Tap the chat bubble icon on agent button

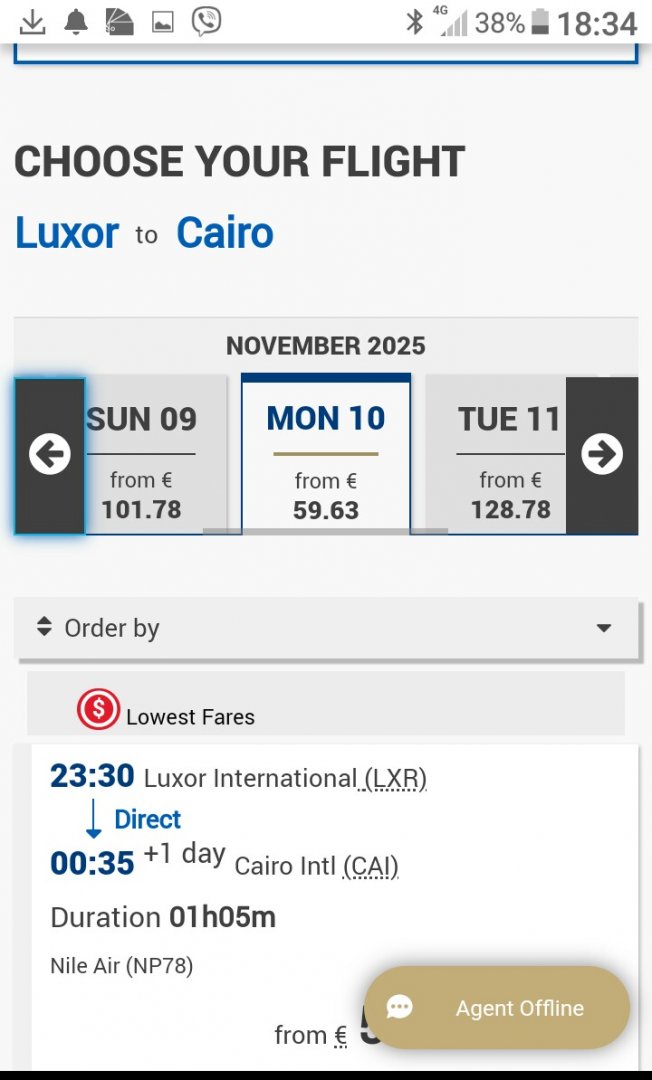(399, 1008)
